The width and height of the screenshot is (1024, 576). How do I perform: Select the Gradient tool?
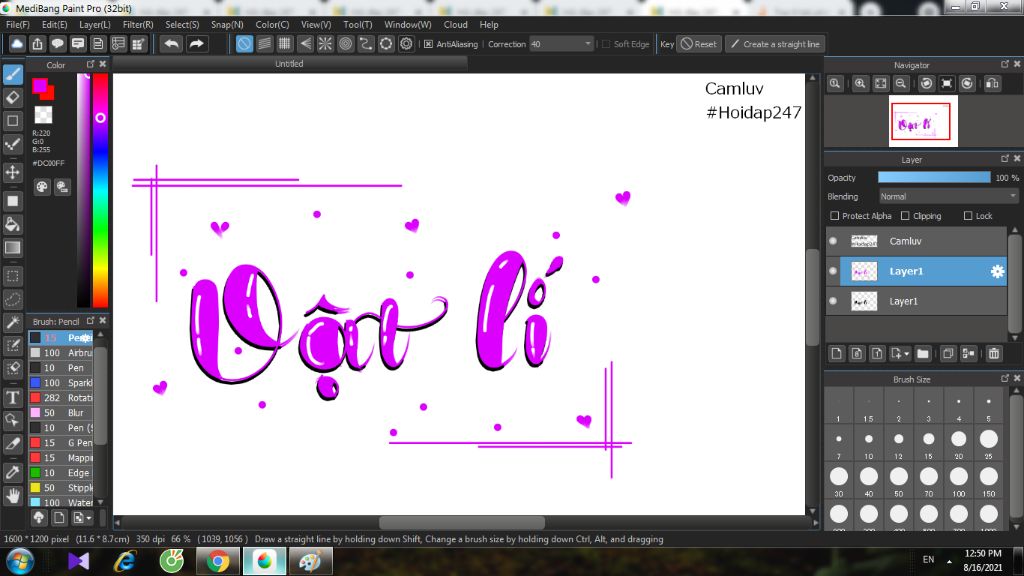[x=13, y=248]
